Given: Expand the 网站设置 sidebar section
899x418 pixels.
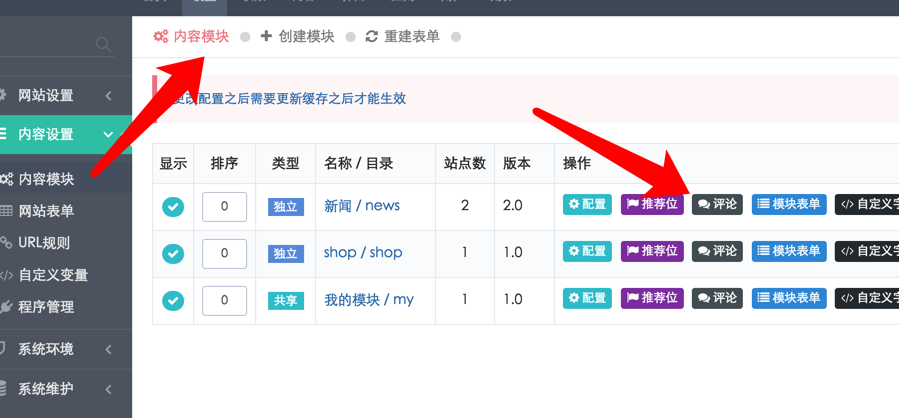Looking at the screenshot, I should click(108, 95).
